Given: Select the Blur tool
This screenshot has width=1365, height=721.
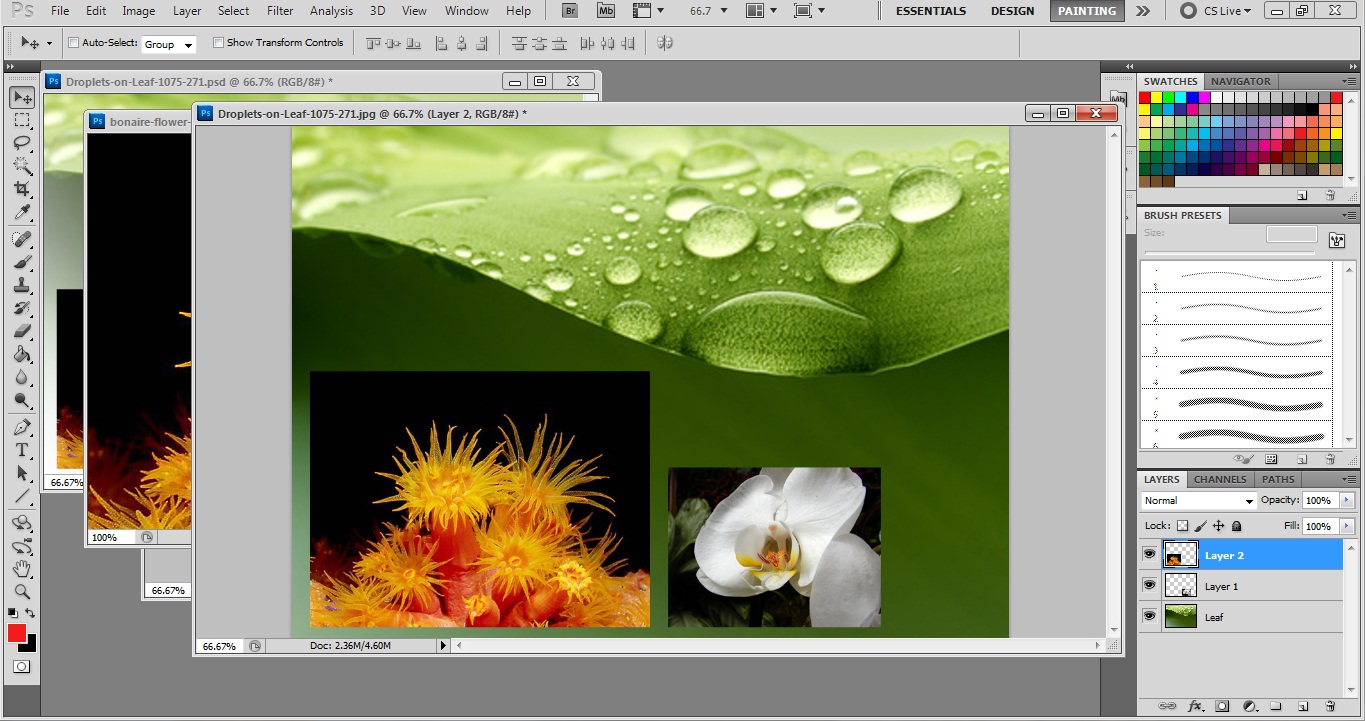Looking at the screenshot, I should tap(22, 377).
